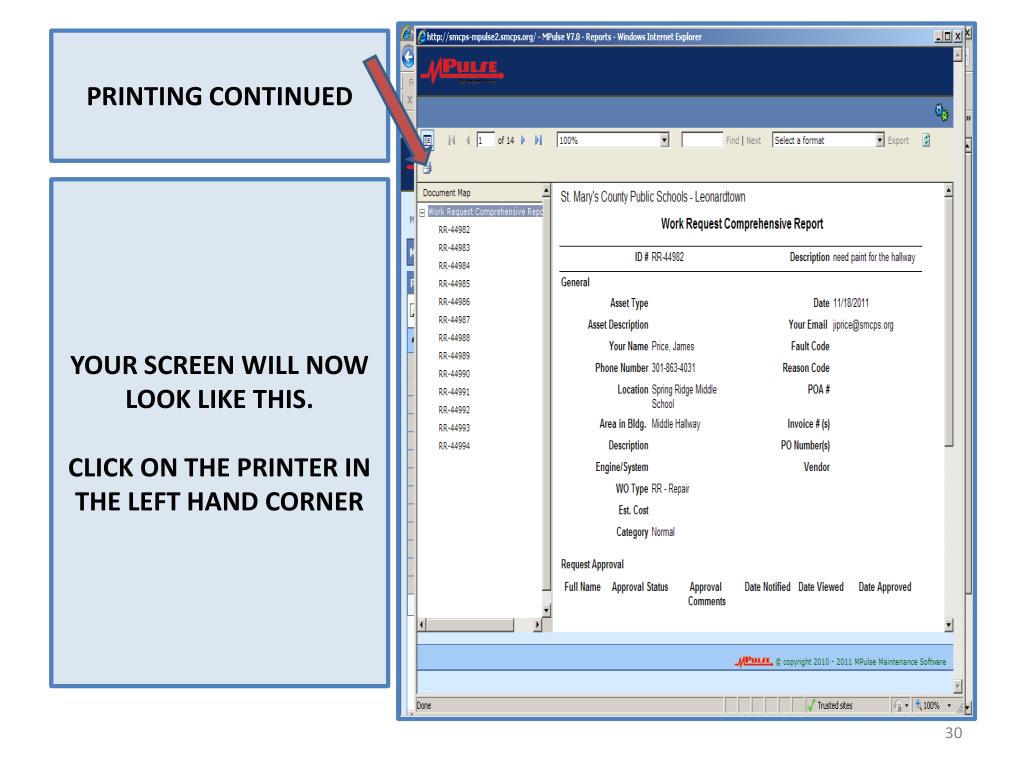Viewport: 1024px width, 768px height.
Task: Select RR-44989 in the Document Map
Action: tap(454, 356)
